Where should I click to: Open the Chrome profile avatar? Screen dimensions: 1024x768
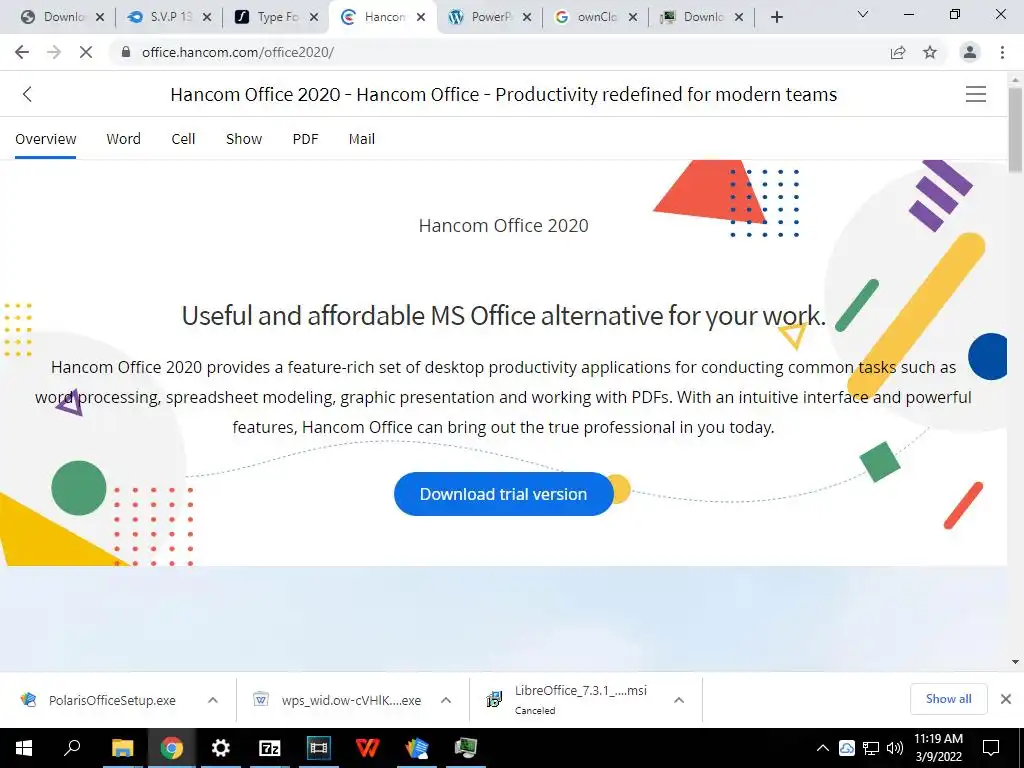tap(970, 52)
